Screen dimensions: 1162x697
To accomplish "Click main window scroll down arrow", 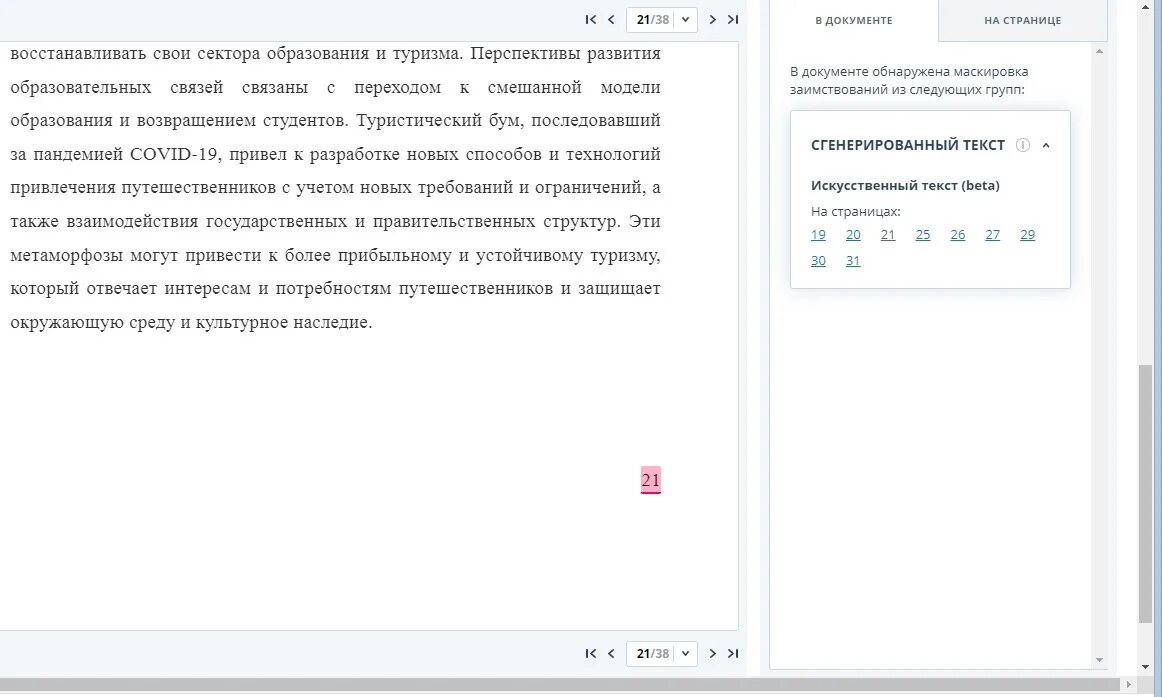I will 1145,667.
